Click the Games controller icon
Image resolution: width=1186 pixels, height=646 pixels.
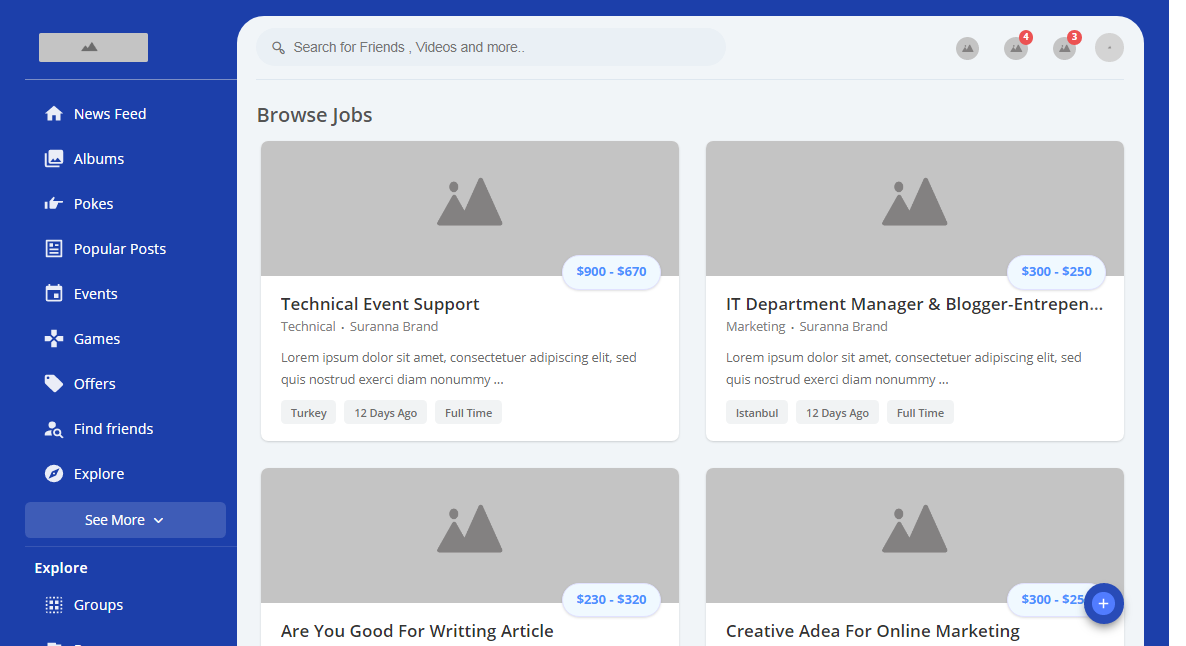pyautogui.click(x=54, y=339)
